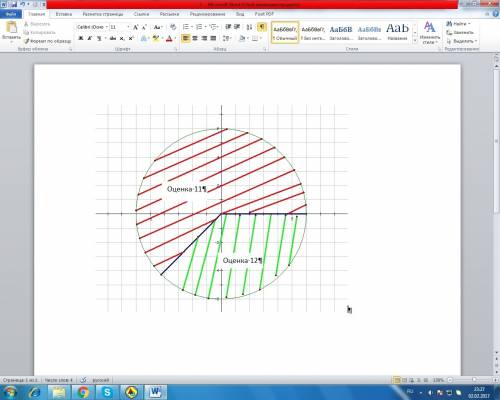This screenshot has height=400, width=500.
Task: Click Replace (Заменить)
Action: pos(460,32)
